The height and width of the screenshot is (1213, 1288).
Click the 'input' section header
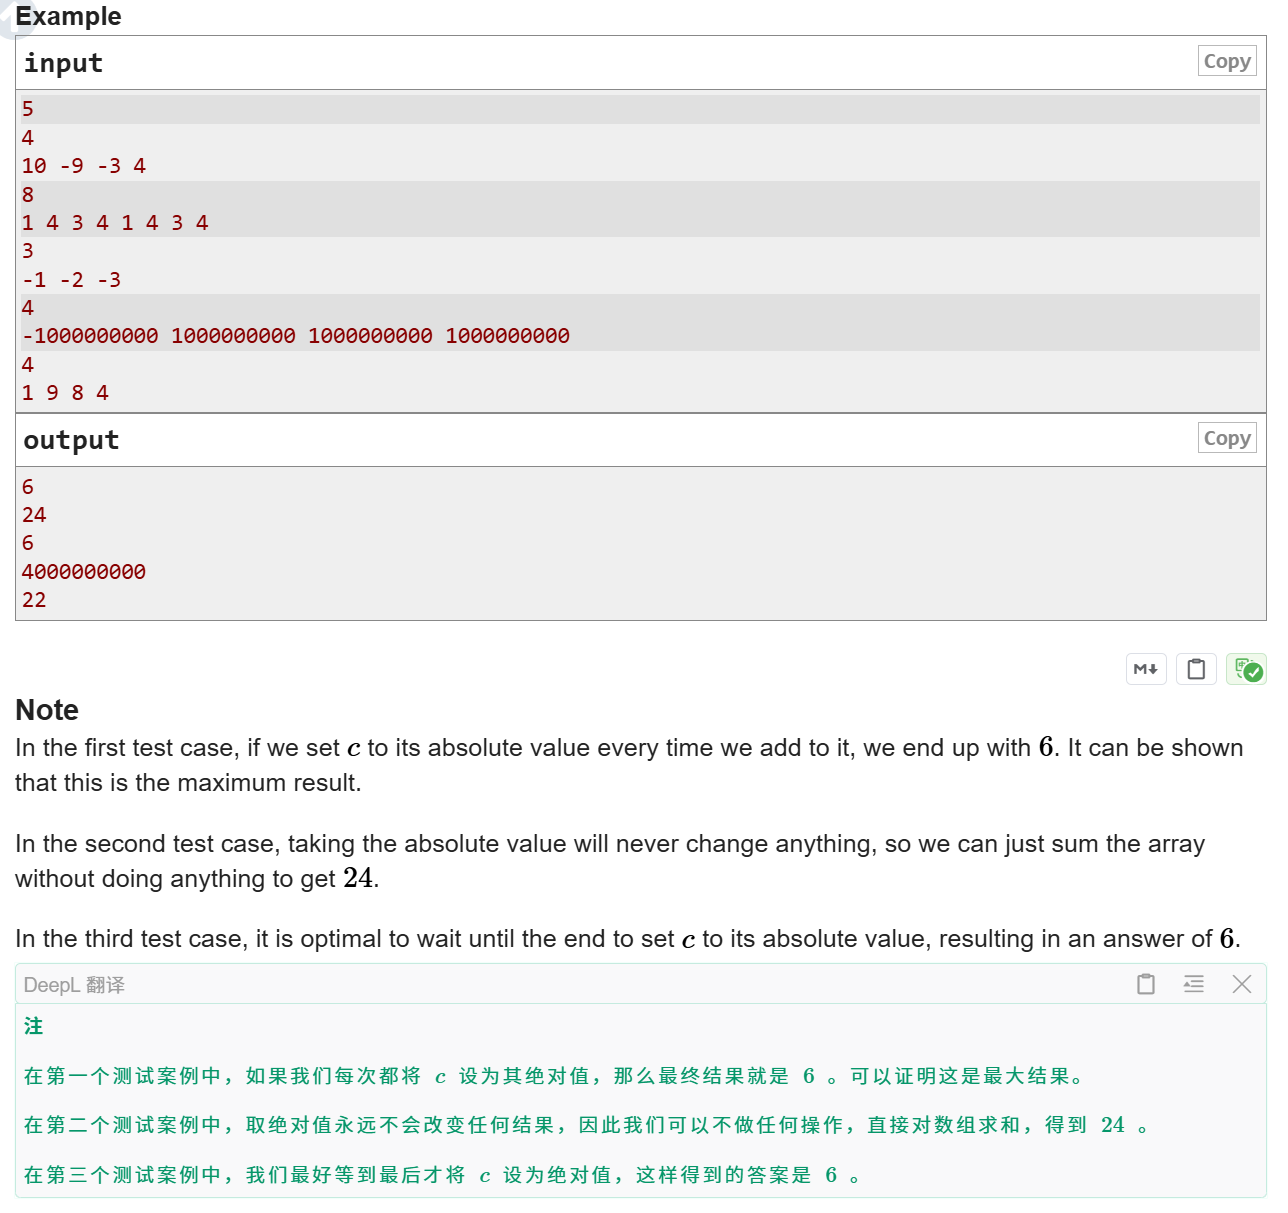click(x=63, y=63)
